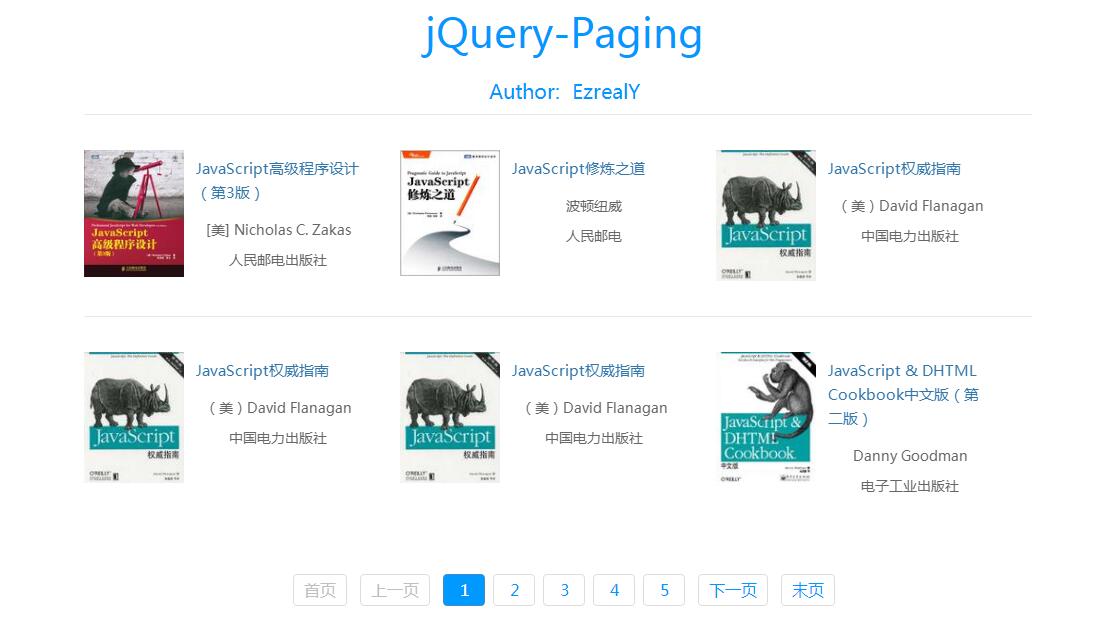Open the bottom-left JavaScript权威指南 book link
The width and height of the screenshot is (1107, 644).
tap(262, 370)
